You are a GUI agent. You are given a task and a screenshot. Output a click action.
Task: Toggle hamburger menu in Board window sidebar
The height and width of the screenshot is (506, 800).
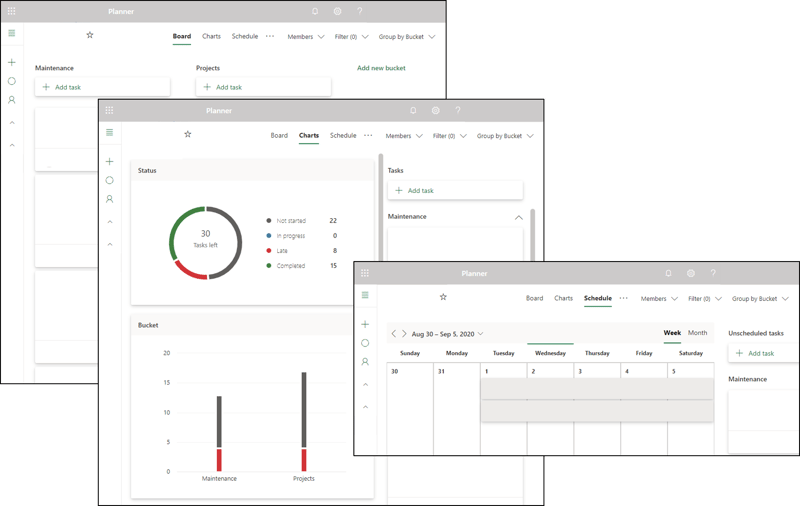tap(12, 33)
